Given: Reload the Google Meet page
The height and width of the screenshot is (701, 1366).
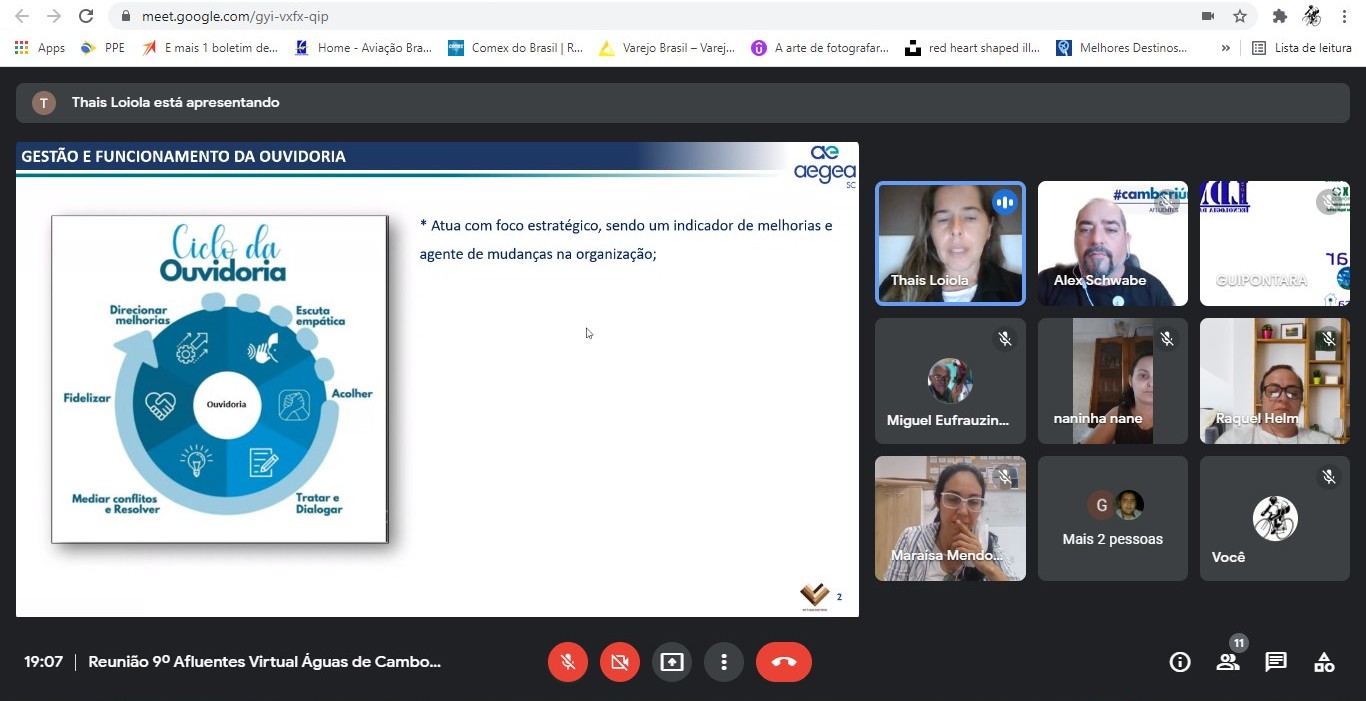Looking at the screenshot, I should [86, 16].
